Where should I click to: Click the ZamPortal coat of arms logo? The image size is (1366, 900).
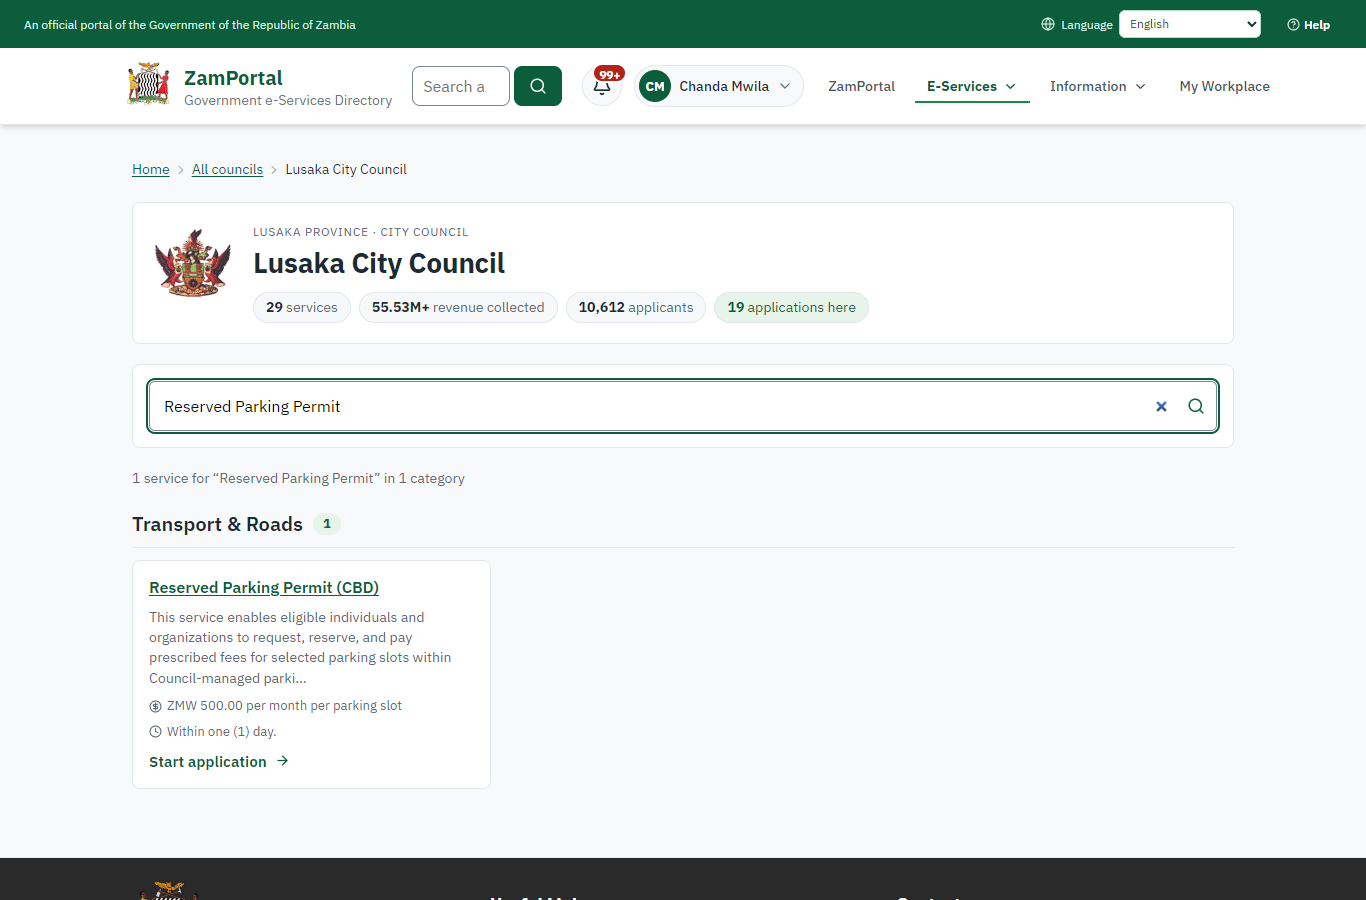click(148, 85)
